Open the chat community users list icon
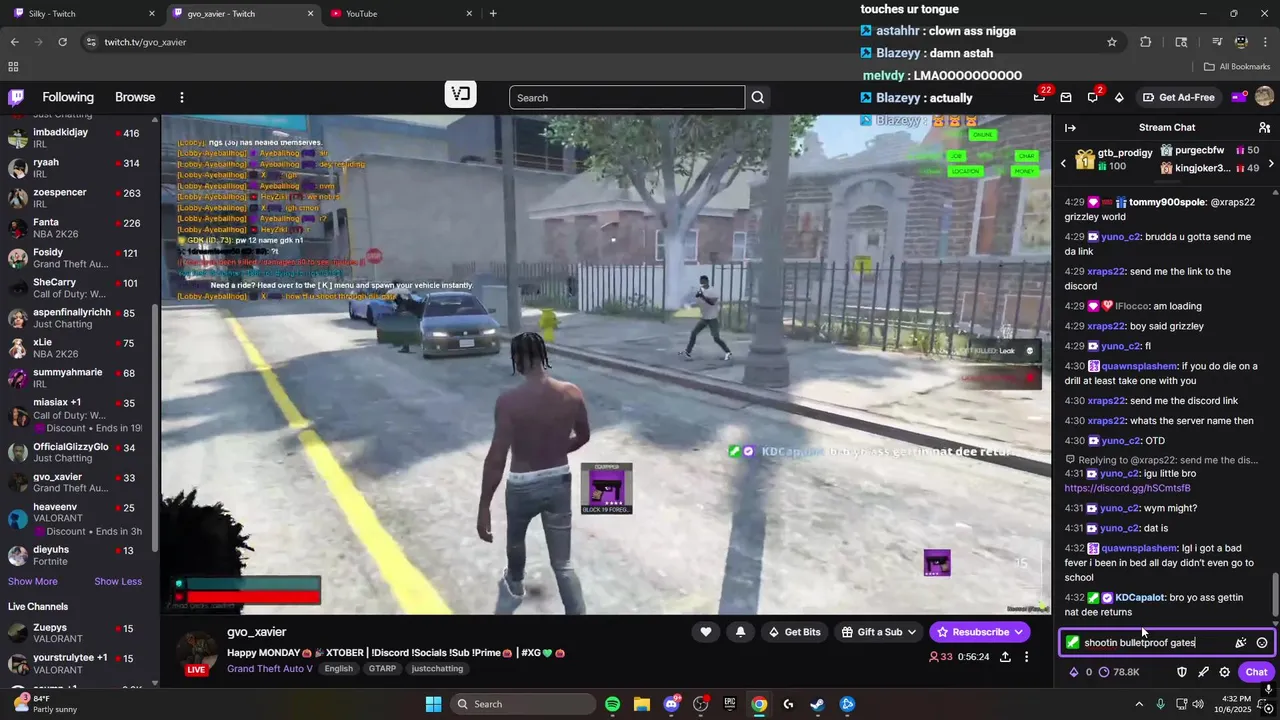The width and height of the screenshot is (1280, 720). tap(1264, 127)
